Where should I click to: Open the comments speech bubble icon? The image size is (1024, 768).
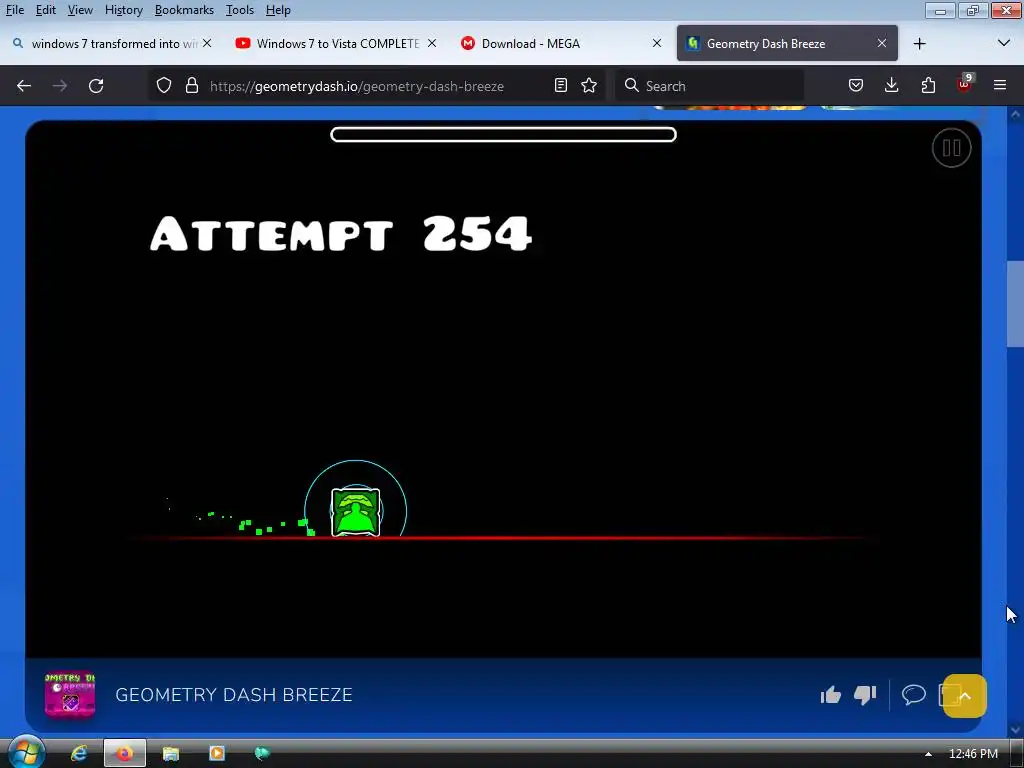914,694
